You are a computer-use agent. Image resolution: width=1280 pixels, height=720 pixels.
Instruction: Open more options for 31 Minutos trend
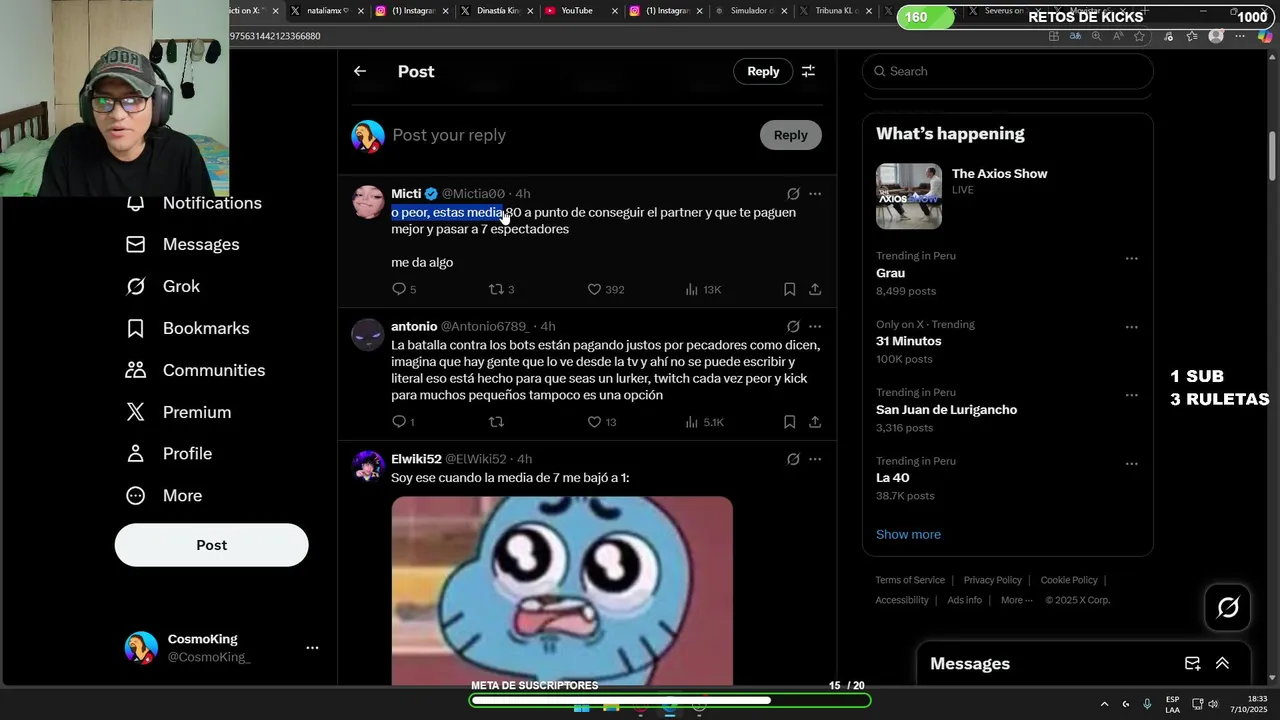tap(1131, 327)
